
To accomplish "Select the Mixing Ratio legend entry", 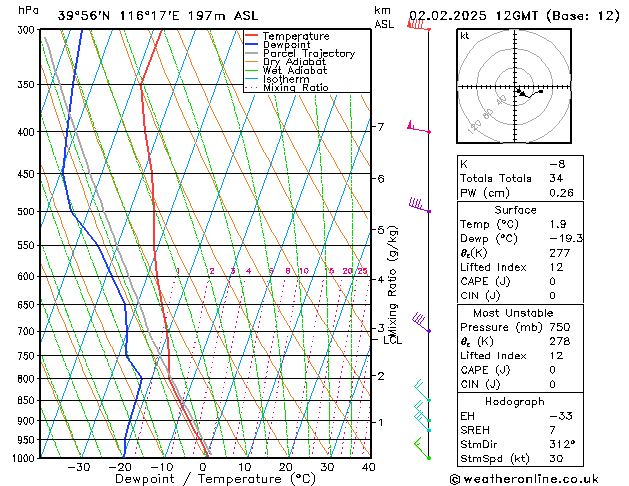I will [287, 88].
